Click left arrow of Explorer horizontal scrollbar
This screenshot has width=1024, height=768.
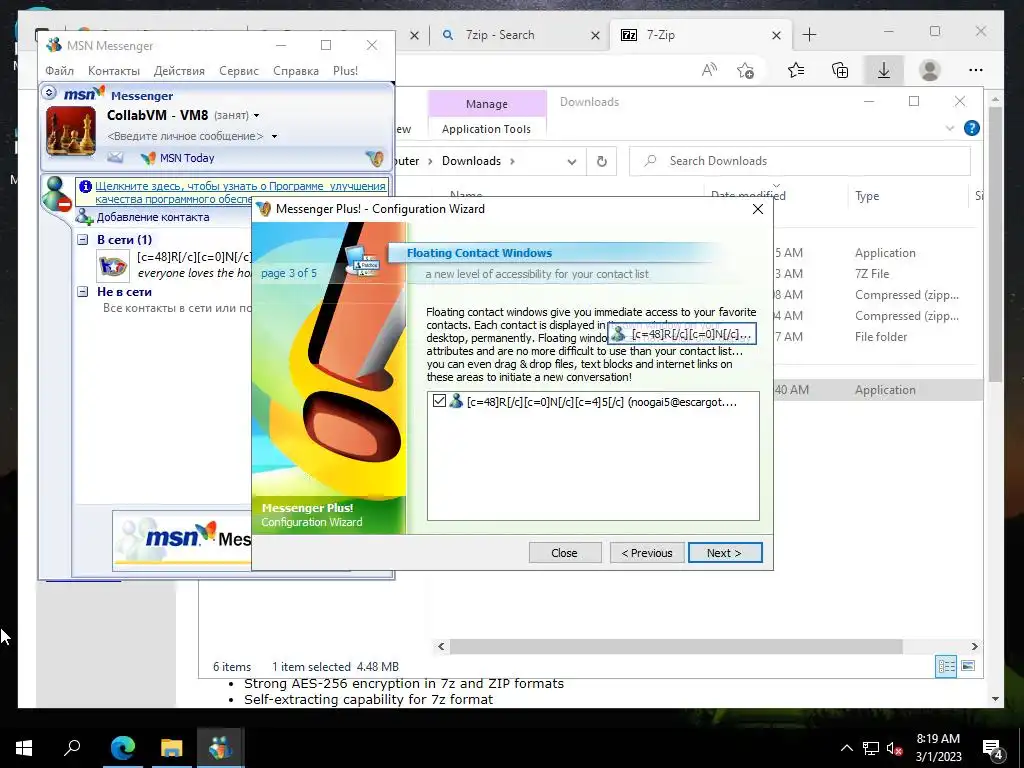441,647
